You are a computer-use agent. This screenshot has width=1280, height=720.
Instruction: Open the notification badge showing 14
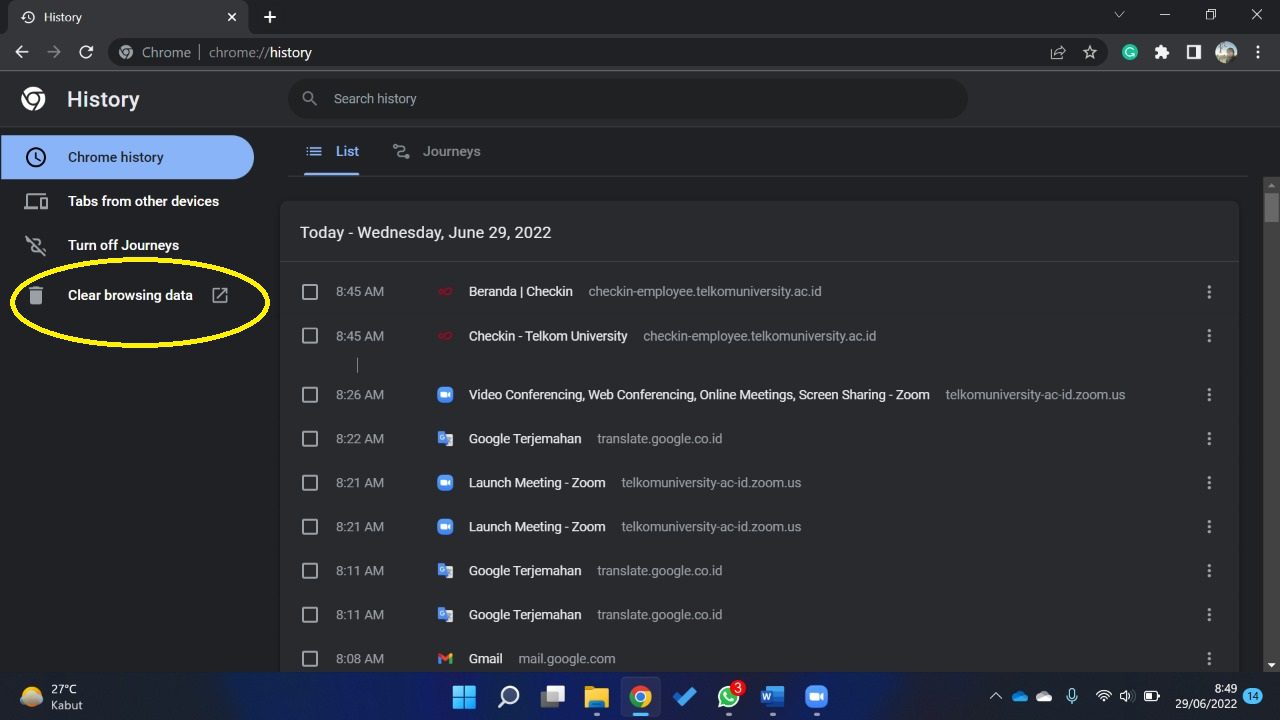[x=1253, y=696]
